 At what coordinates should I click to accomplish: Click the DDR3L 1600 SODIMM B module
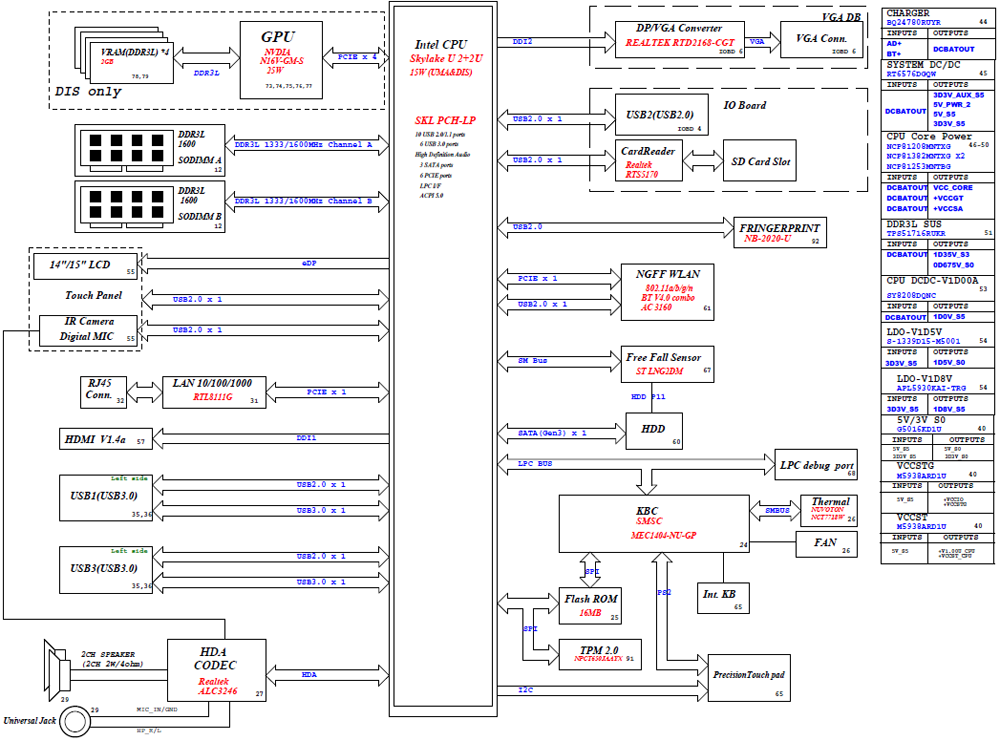pos(150,207)
